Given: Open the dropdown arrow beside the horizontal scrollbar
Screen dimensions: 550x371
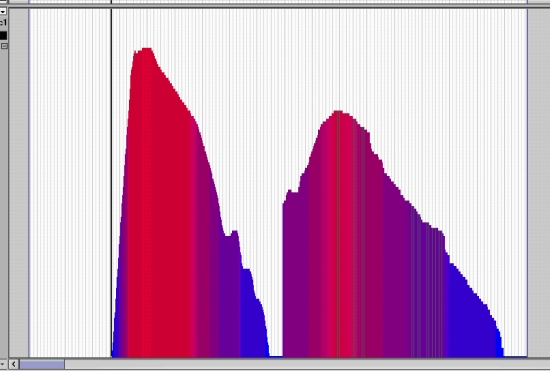Looking at the screenshot, I should [3, 365].
